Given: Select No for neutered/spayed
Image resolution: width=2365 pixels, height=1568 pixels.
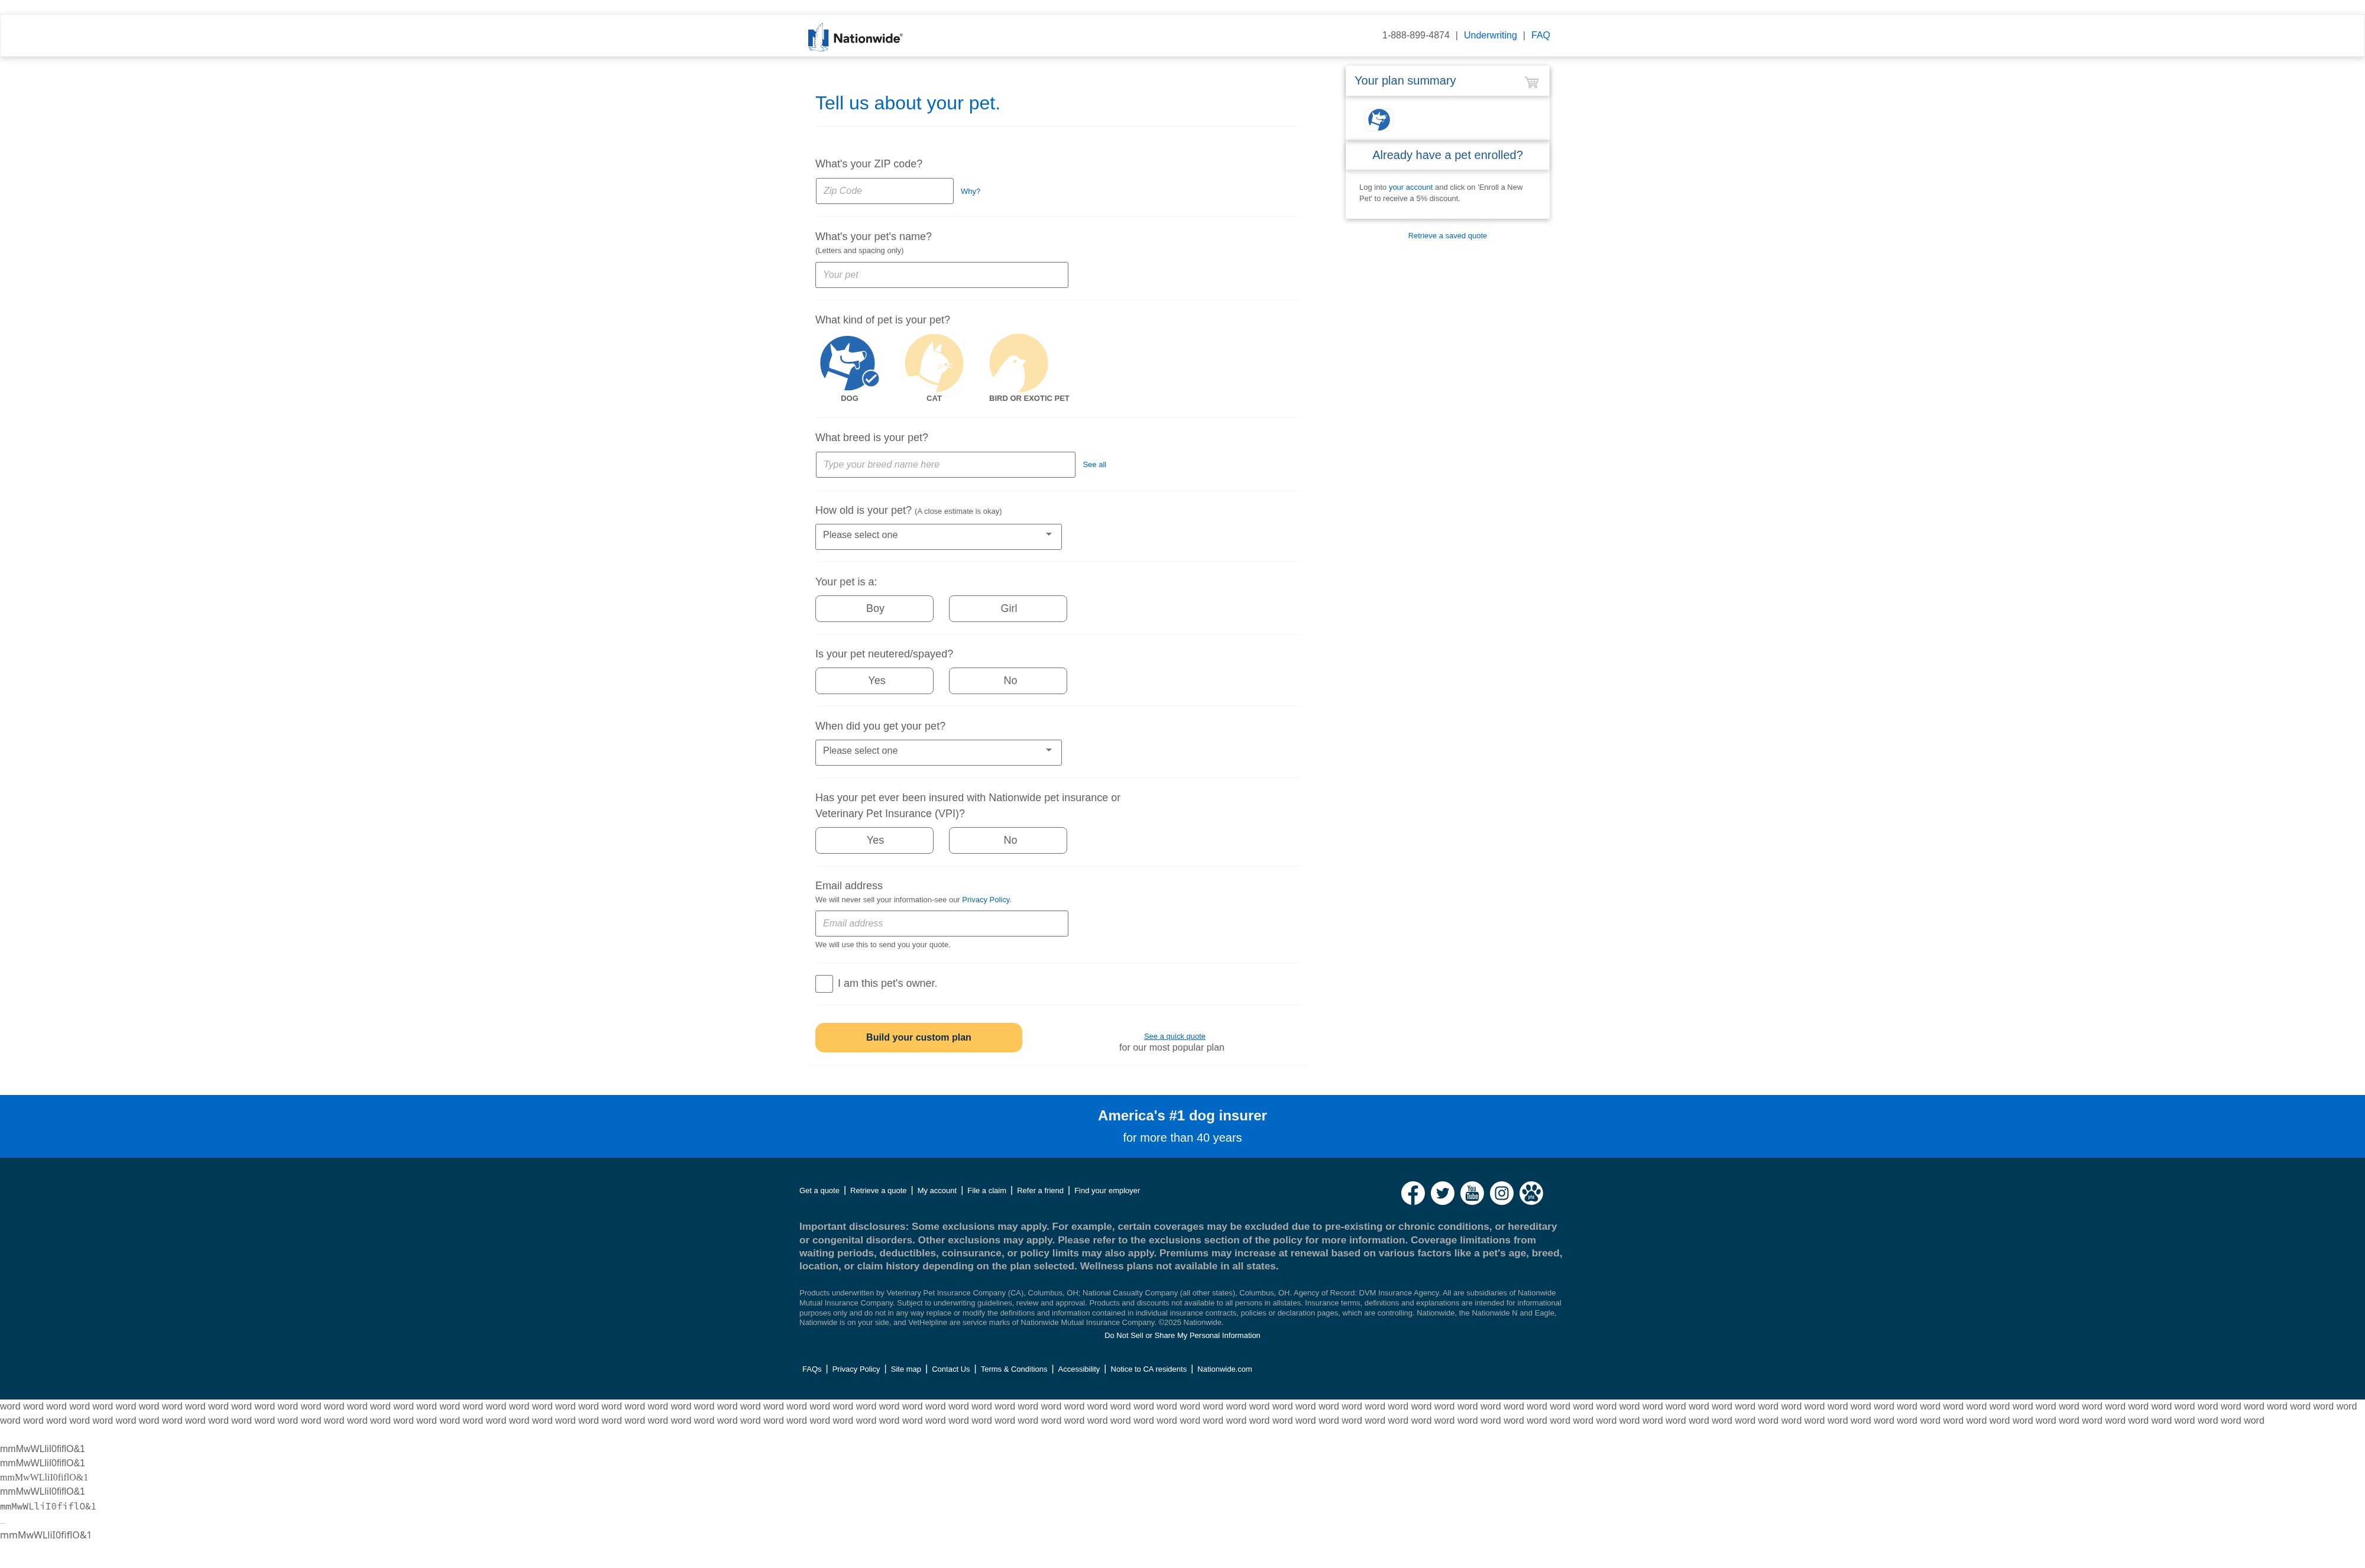Looking at the screenshot, I should pyautogui.click(x=1008, y=681).
